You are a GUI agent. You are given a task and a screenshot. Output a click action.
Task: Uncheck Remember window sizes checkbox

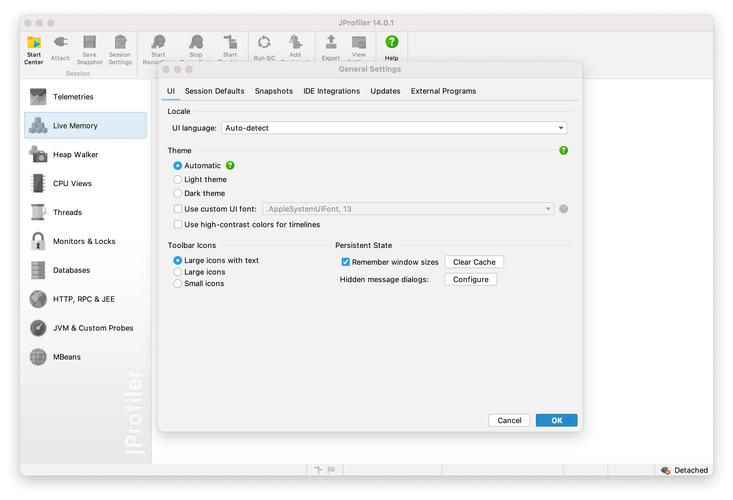[x=345, y=262]
